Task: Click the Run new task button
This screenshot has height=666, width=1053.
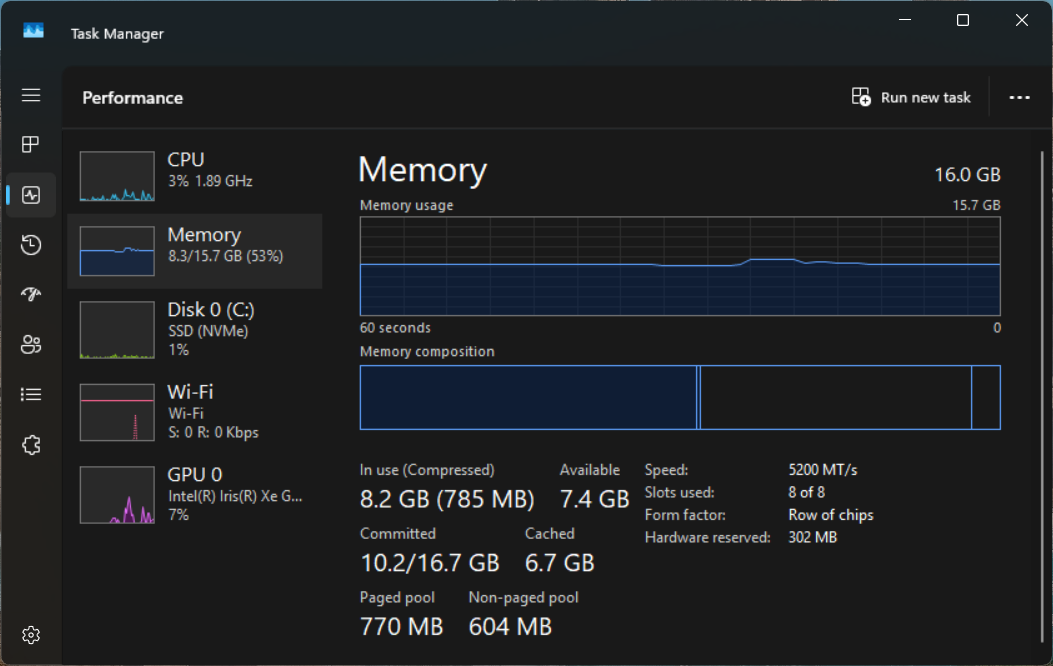Action: click(x=911, y=98)
